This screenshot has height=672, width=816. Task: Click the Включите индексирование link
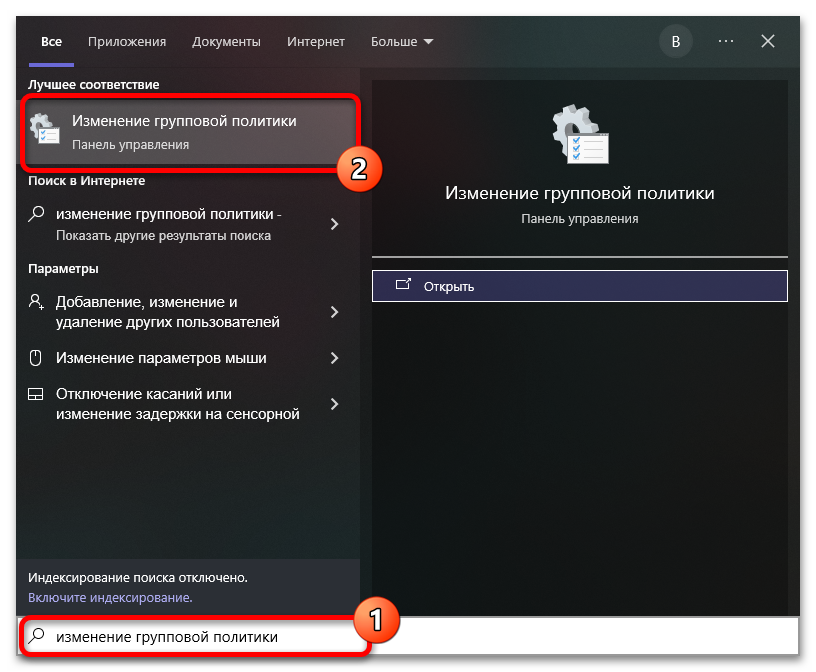(x=110, y=598)
